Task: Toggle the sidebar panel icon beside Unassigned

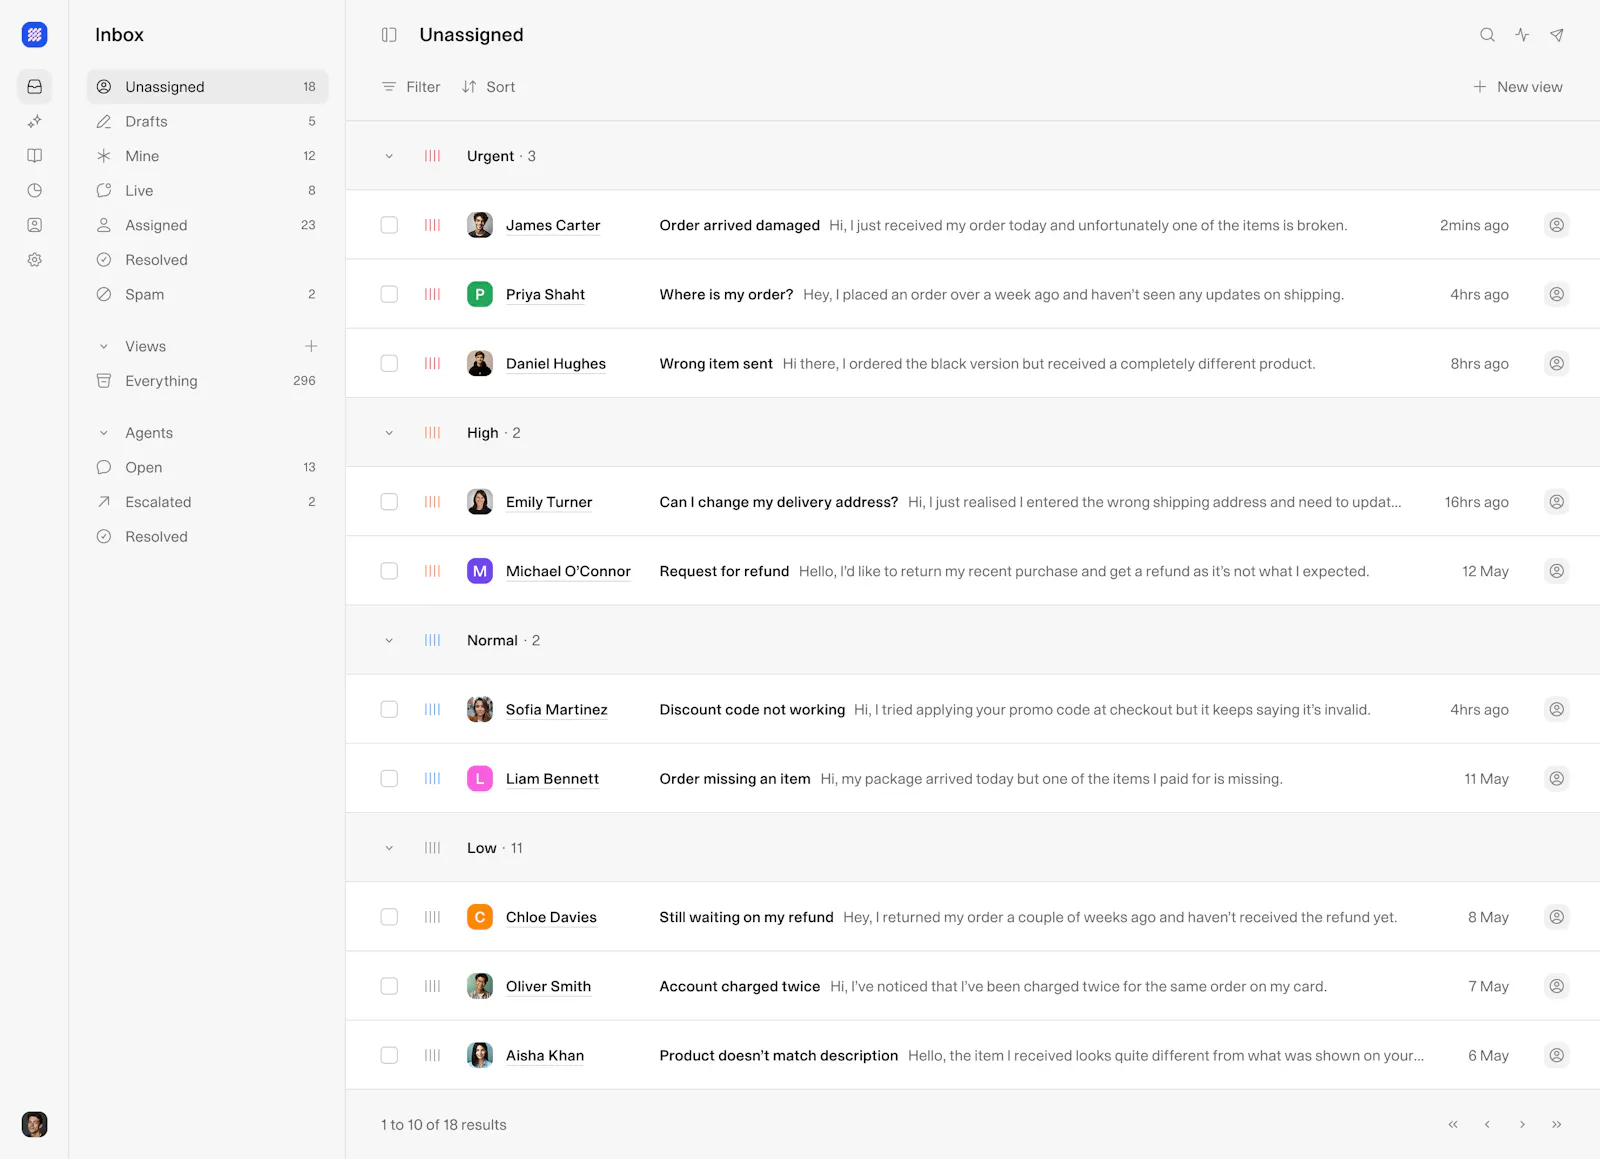Action: pyautogui.click(x=389, y=35)
